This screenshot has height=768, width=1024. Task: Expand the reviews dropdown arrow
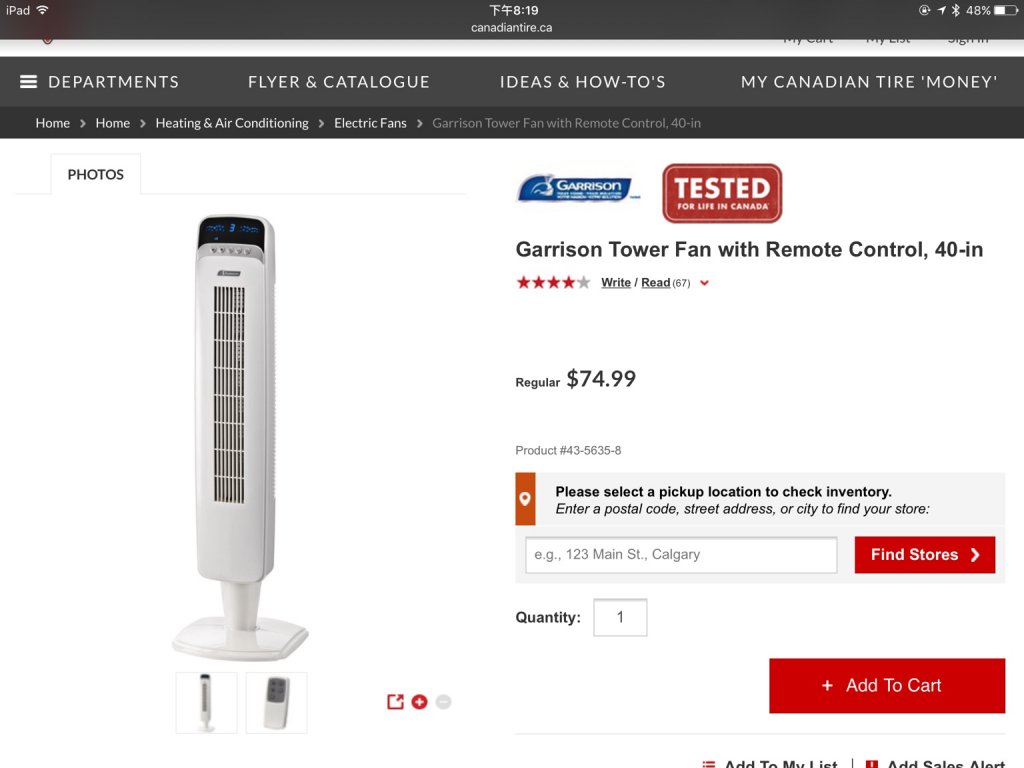coord(704,283)
